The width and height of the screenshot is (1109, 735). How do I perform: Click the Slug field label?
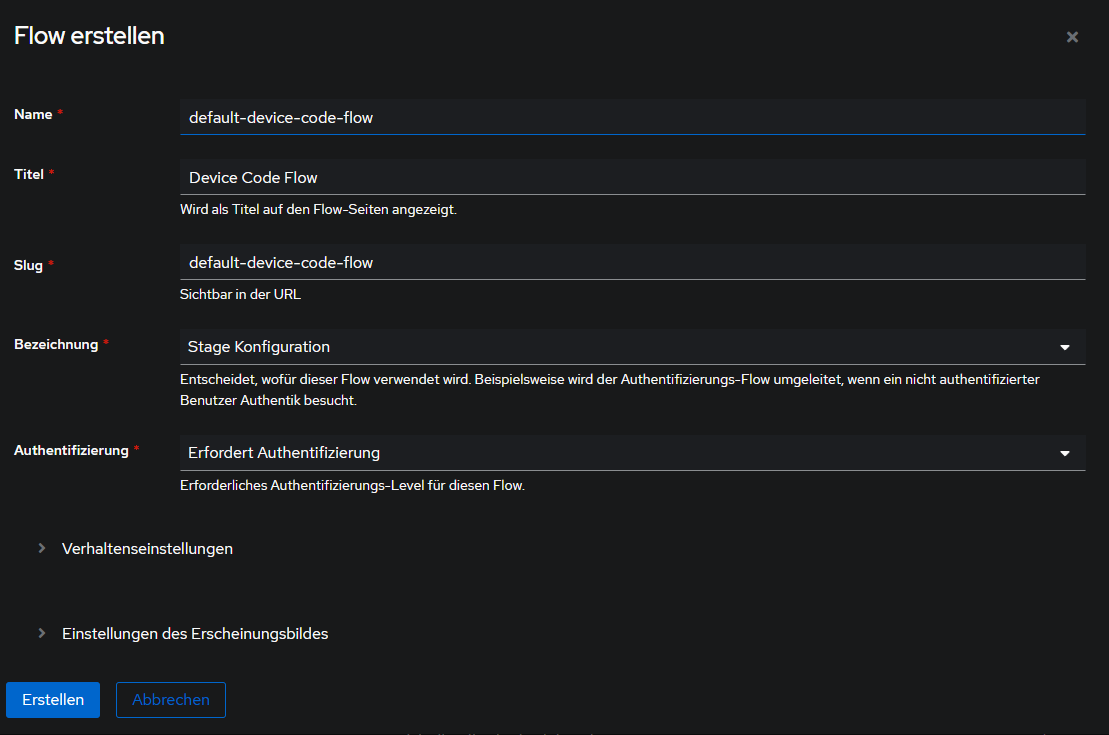29,265
